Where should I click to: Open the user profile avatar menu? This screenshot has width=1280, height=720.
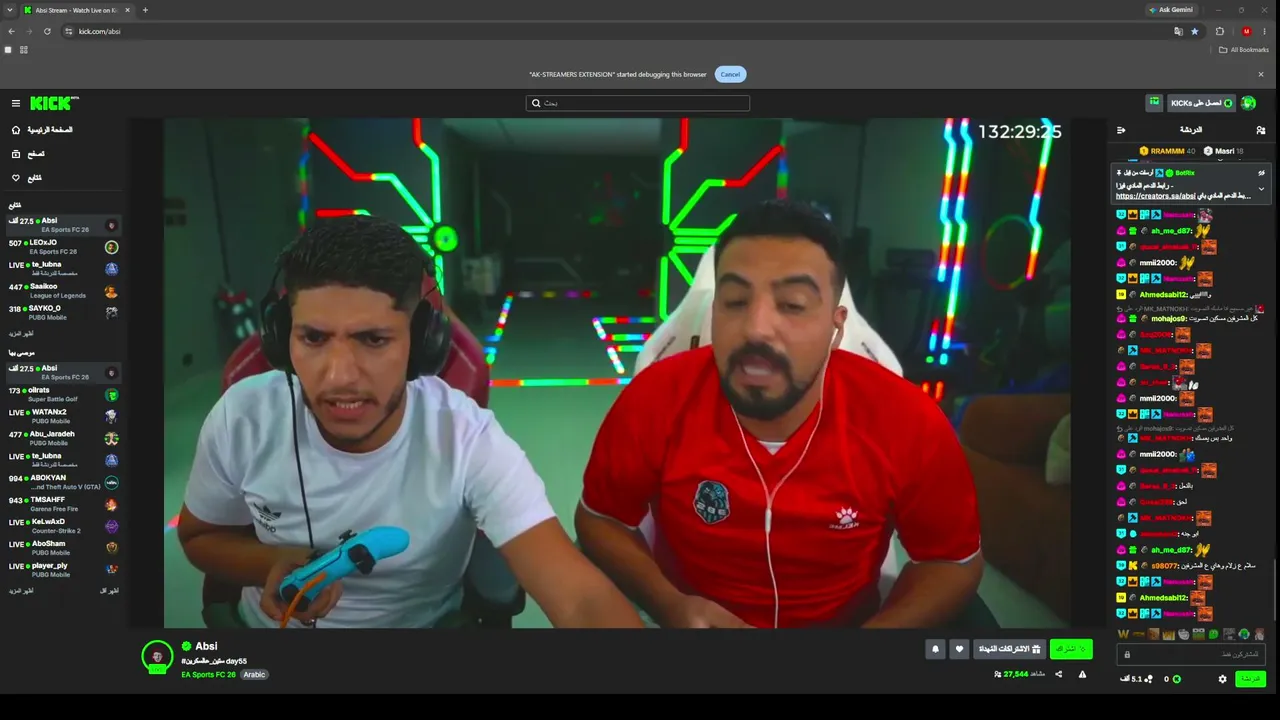1248,103
